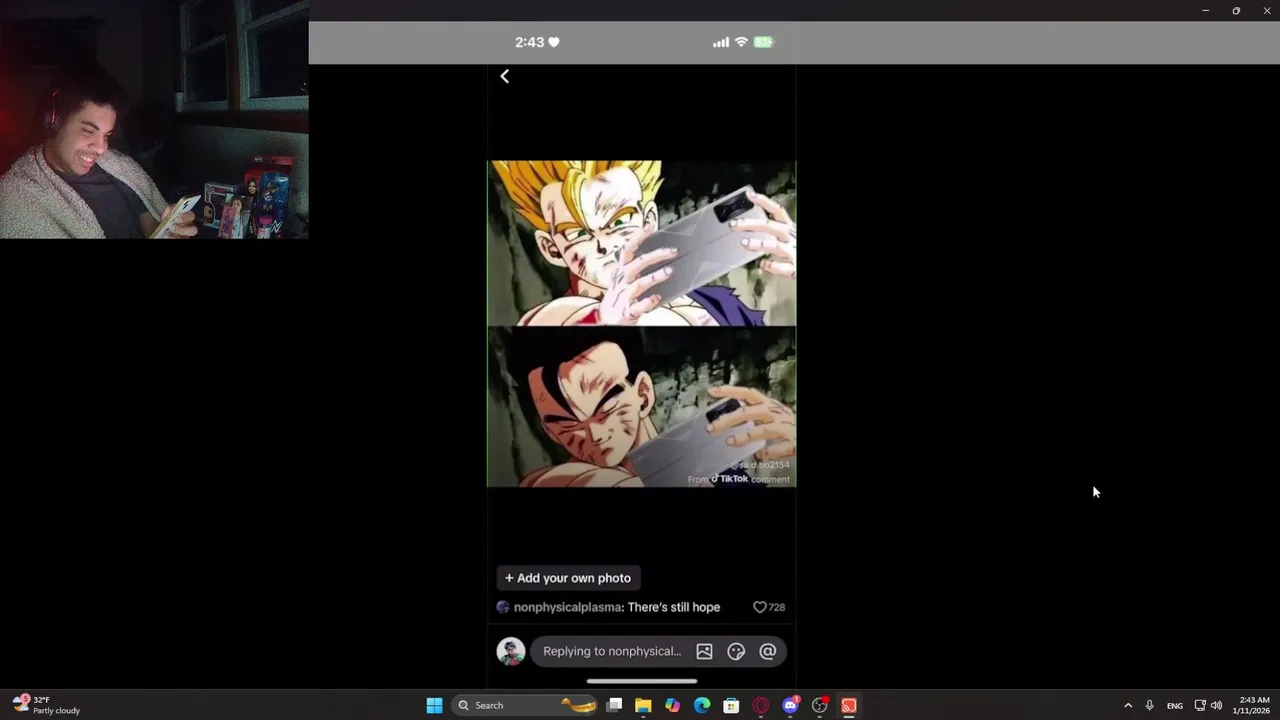Click the taskbar Search box
This screenshot has width=1280, height=720.
coord(525,705)
